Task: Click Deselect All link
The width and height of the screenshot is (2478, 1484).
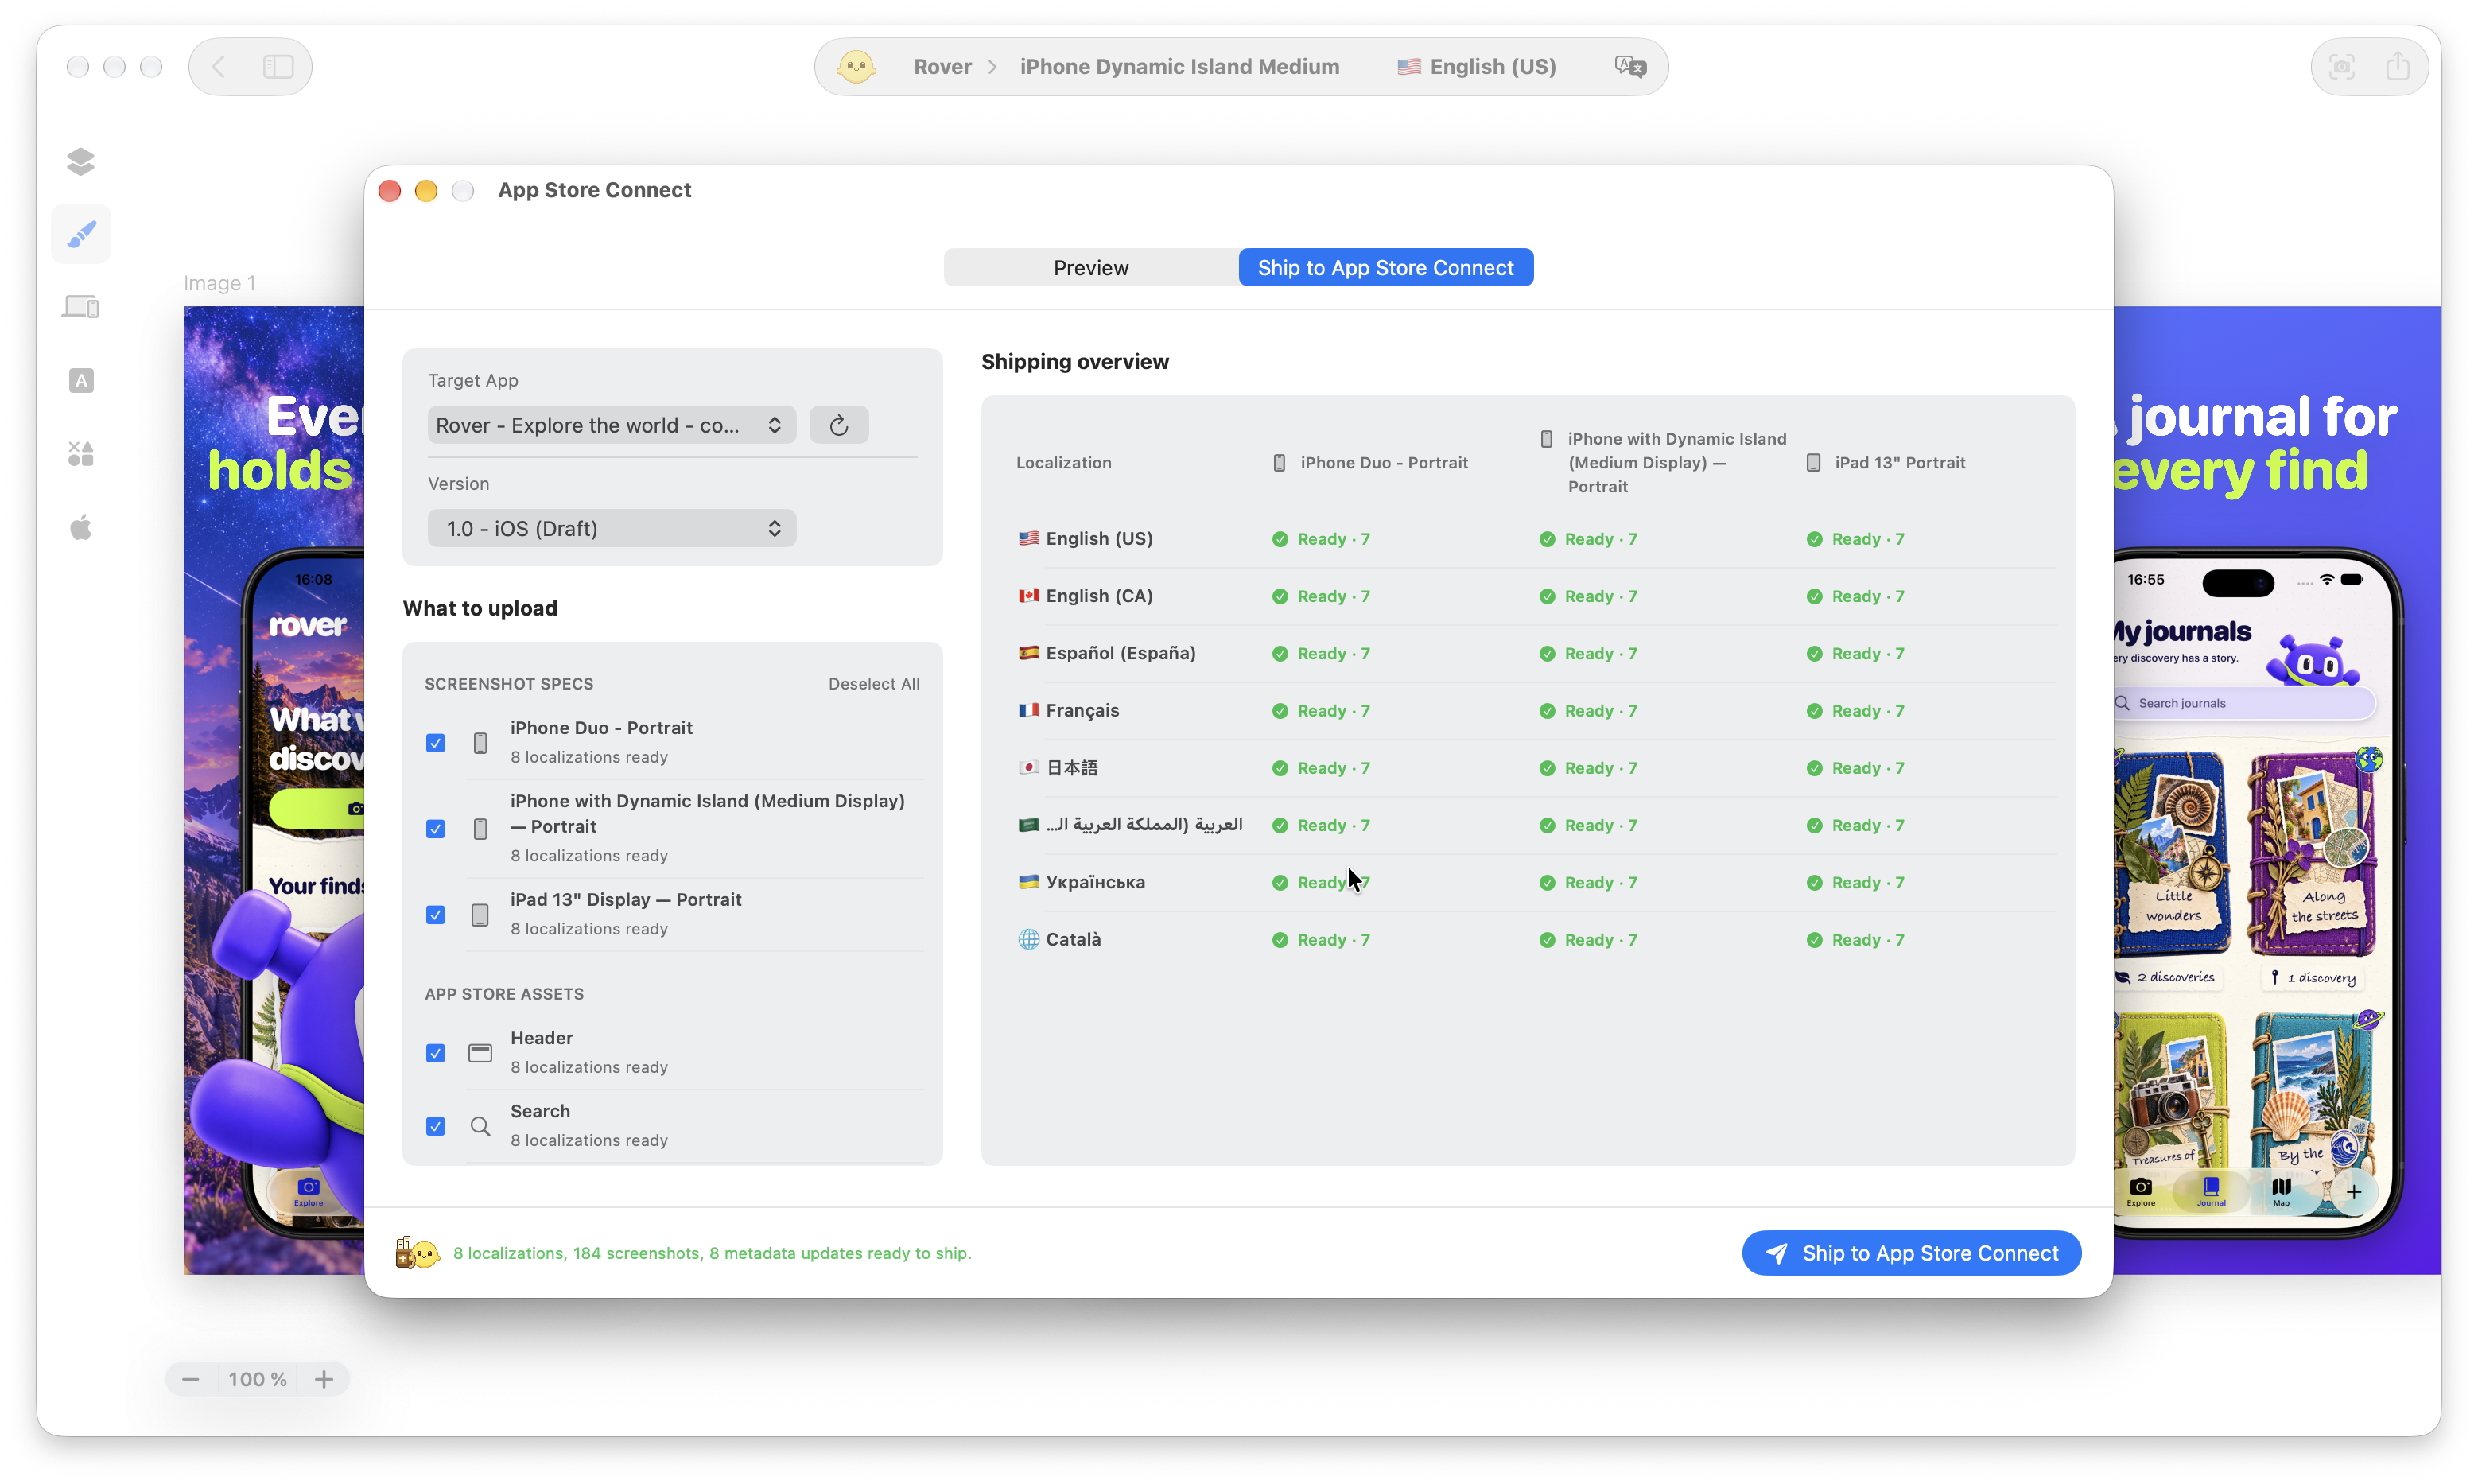Action: coord(873,684)
